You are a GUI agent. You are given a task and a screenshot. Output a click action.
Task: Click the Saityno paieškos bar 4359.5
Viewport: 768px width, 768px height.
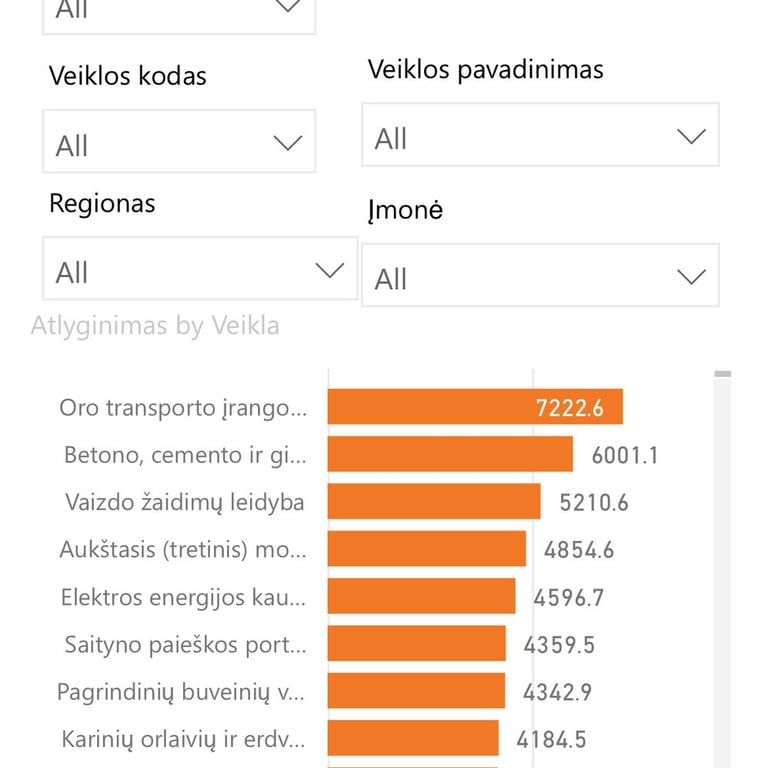pos(416,643)
